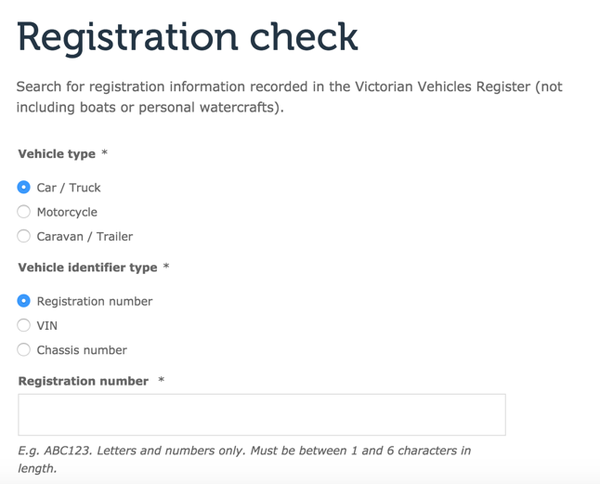Select the Registration number radio button
The height and width of the screenshot is (484, 600).
25,301
